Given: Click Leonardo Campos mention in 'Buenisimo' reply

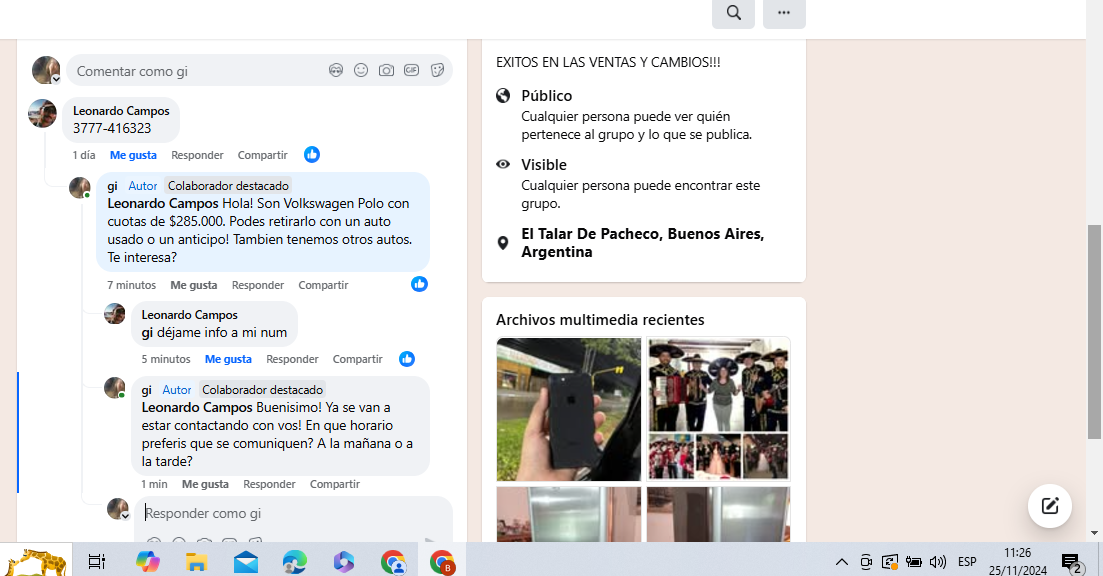Looking at the screenshot, I should point(197,407).
